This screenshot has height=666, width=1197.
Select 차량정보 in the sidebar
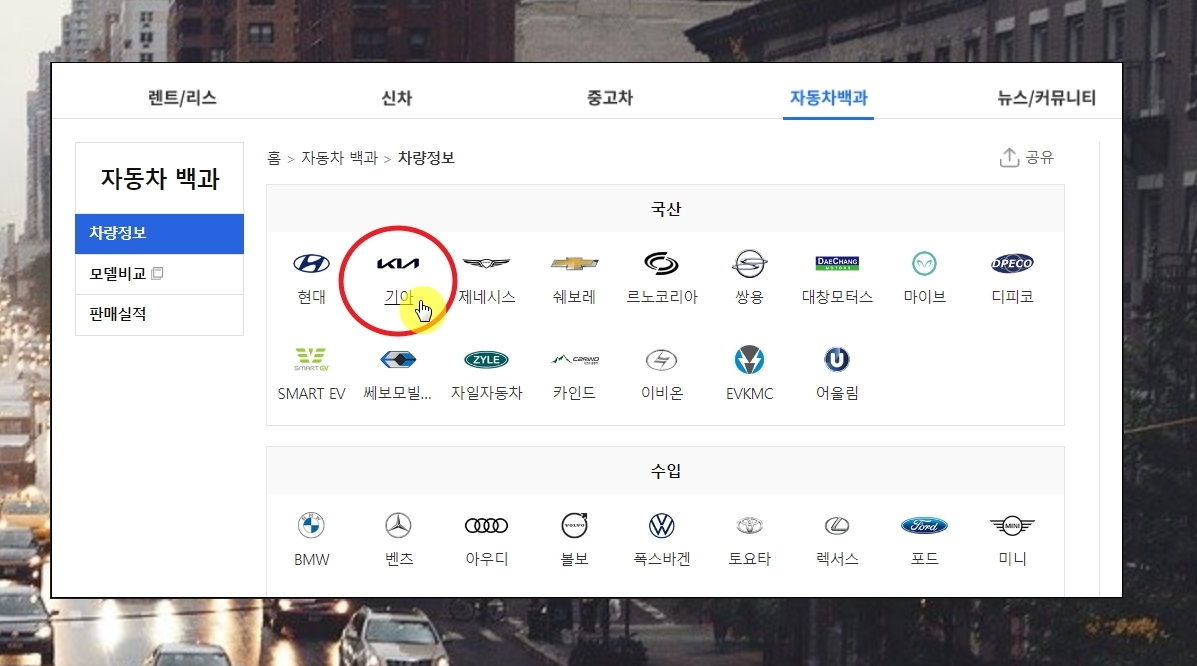[160, 234]
